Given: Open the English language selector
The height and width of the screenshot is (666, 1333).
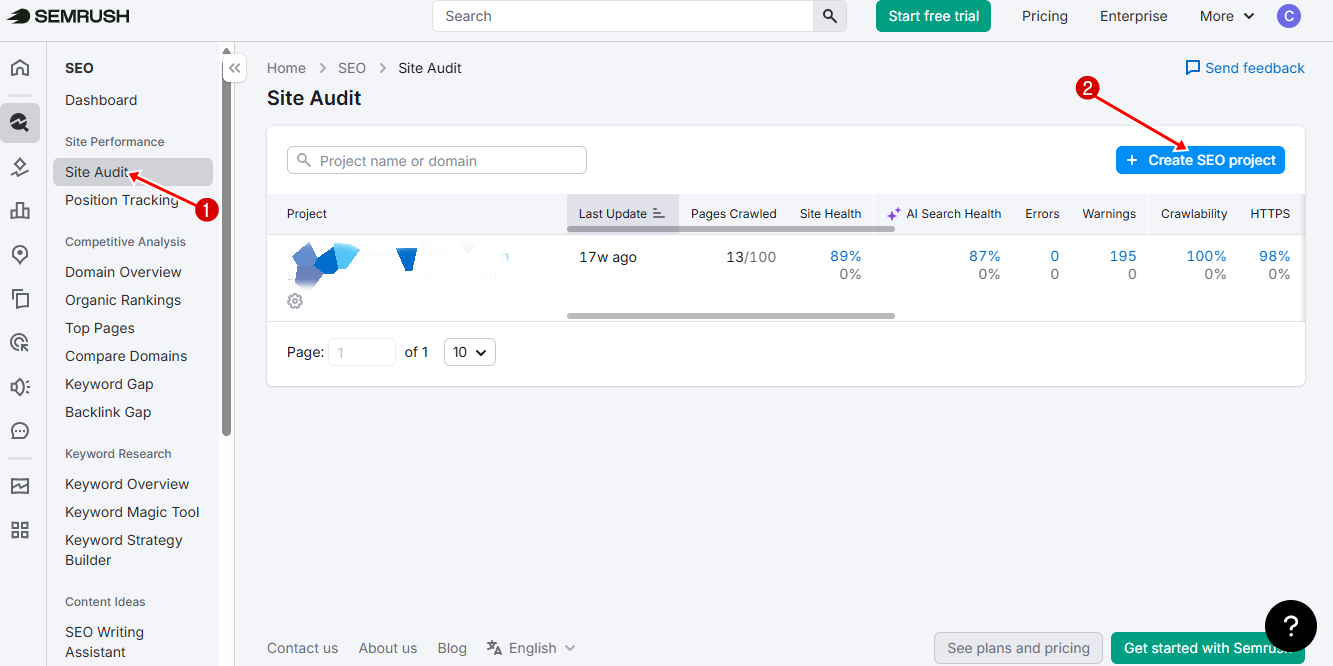Looking at the screenshot, I should tap(531, 648).
